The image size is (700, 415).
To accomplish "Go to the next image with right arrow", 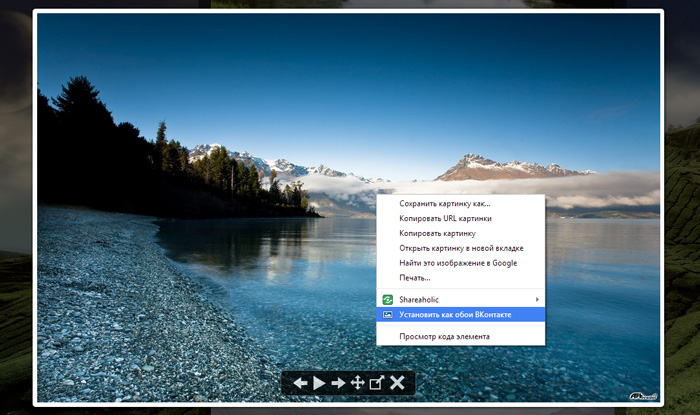I will point(338,383).
